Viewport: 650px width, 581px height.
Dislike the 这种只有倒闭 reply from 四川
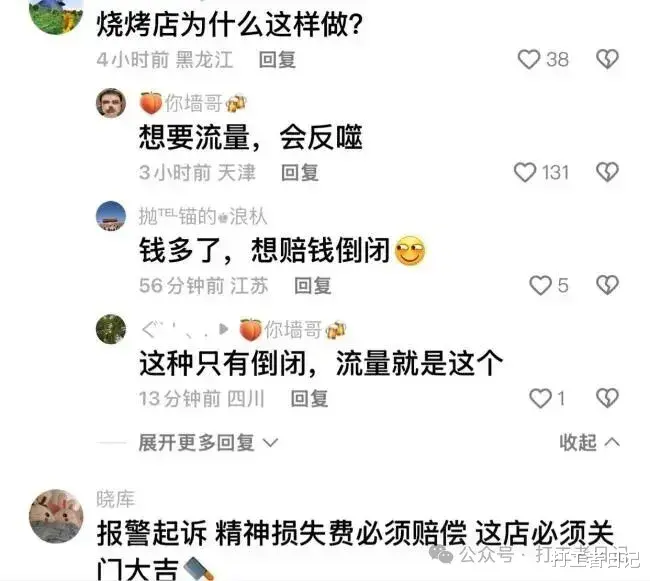(x=607, y=399)
